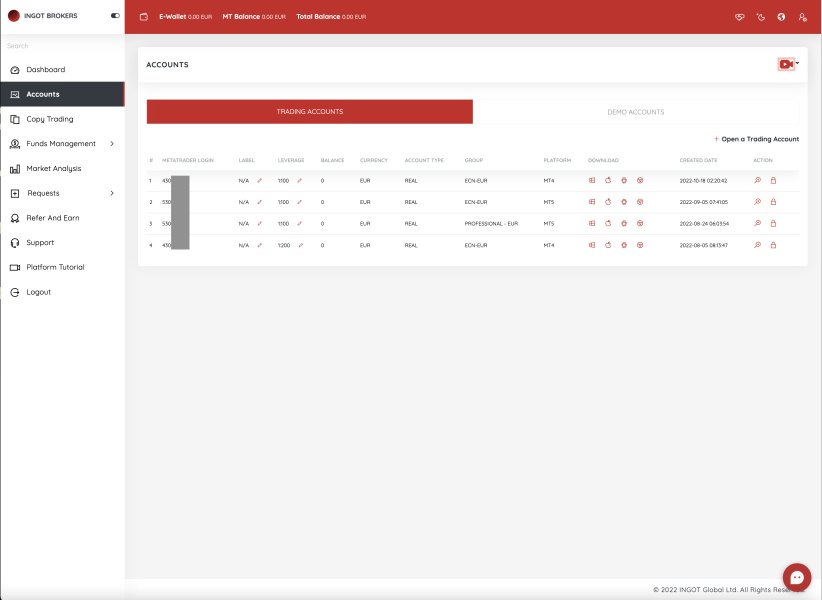Click the PROFESSIONAL - EUR group cell
Screen dimensions: 822x600
491,224
